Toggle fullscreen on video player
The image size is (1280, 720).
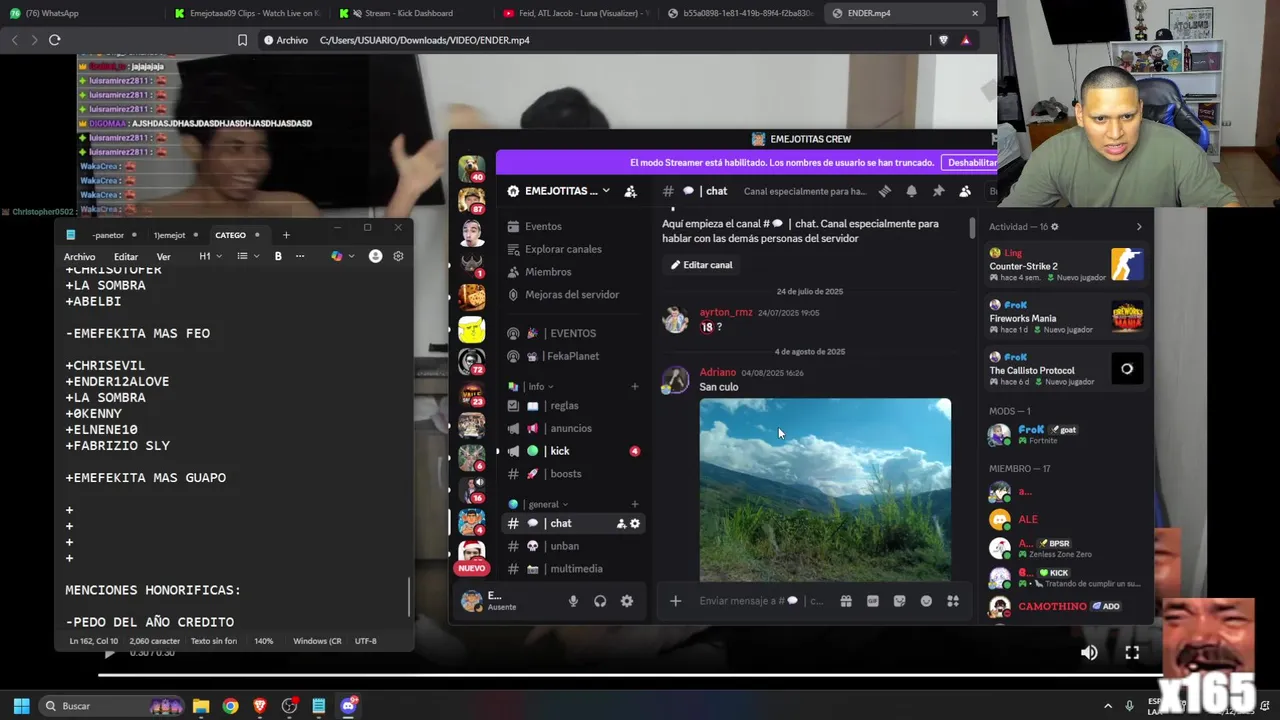1132,652
